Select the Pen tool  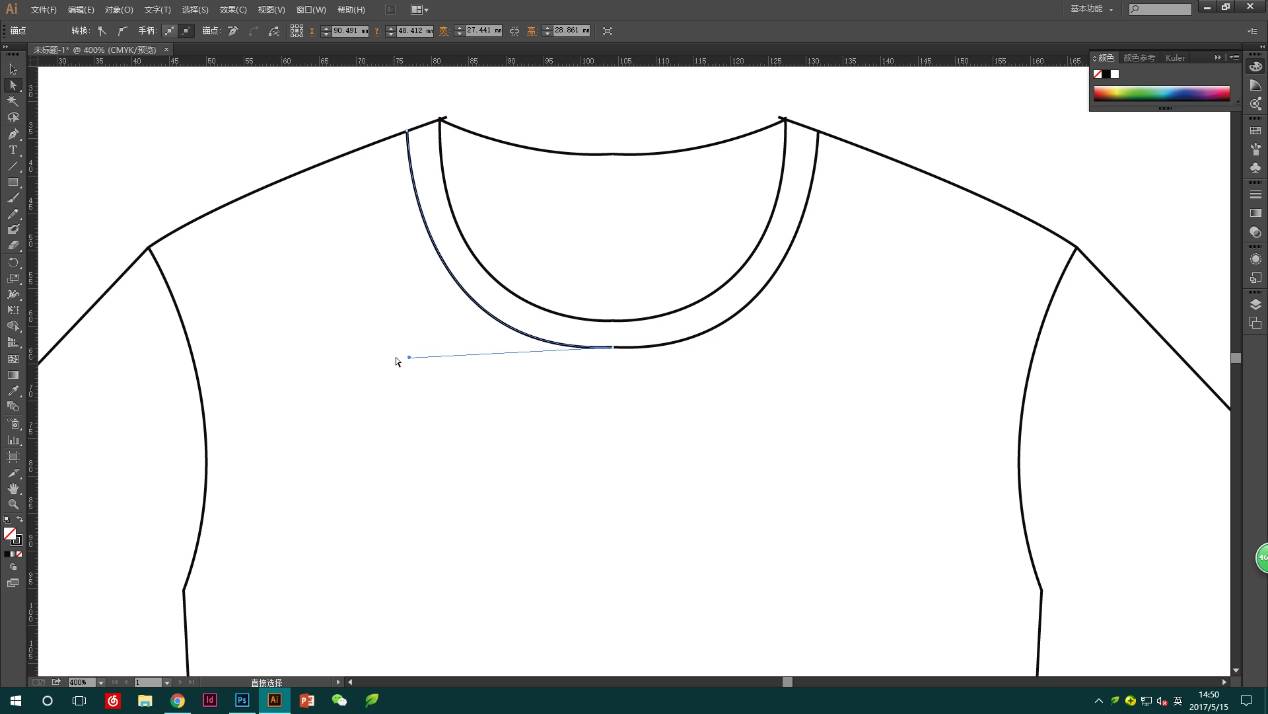point(13,133)
